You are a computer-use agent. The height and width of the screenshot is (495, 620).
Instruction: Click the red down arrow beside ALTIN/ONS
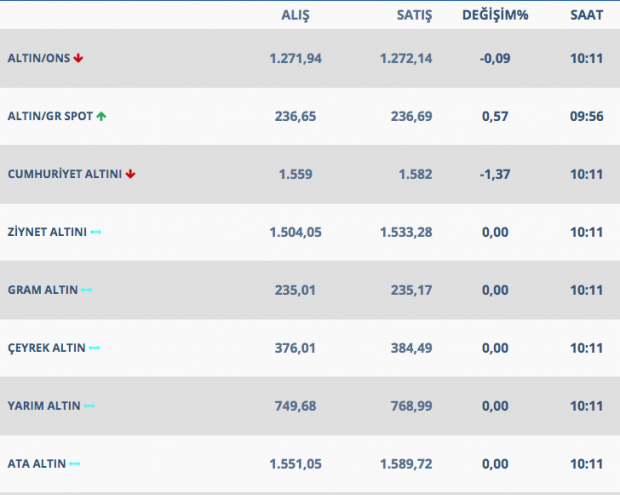coord(79,58)
